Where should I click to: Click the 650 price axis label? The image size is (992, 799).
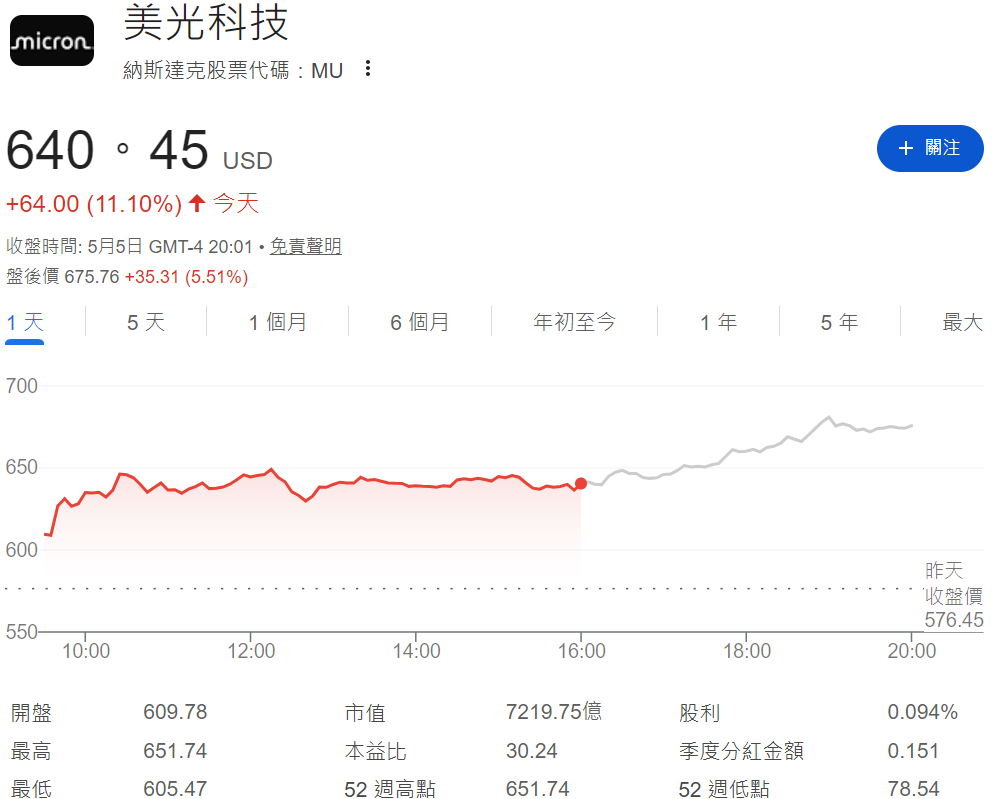click(x=22, y=468)
